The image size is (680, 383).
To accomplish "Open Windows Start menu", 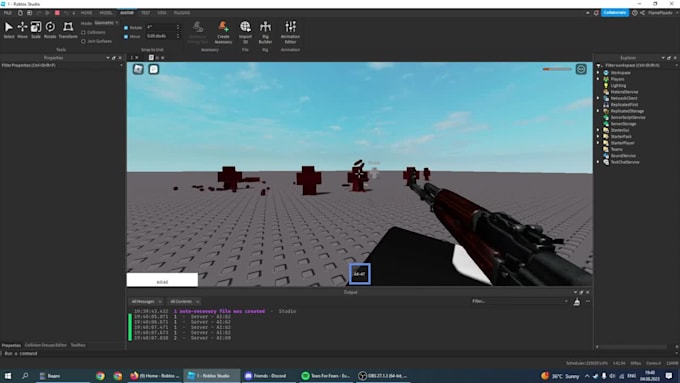I will coord(8,376).
